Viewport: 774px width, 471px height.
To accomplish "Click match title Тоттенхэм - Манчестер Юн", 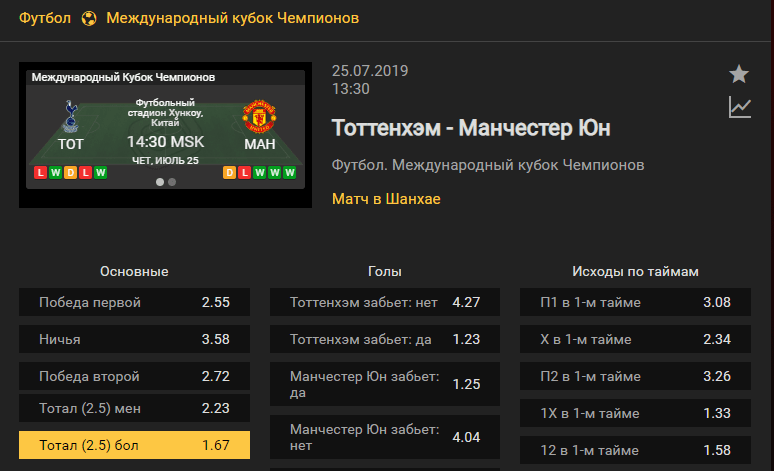I will pos(471,128).
